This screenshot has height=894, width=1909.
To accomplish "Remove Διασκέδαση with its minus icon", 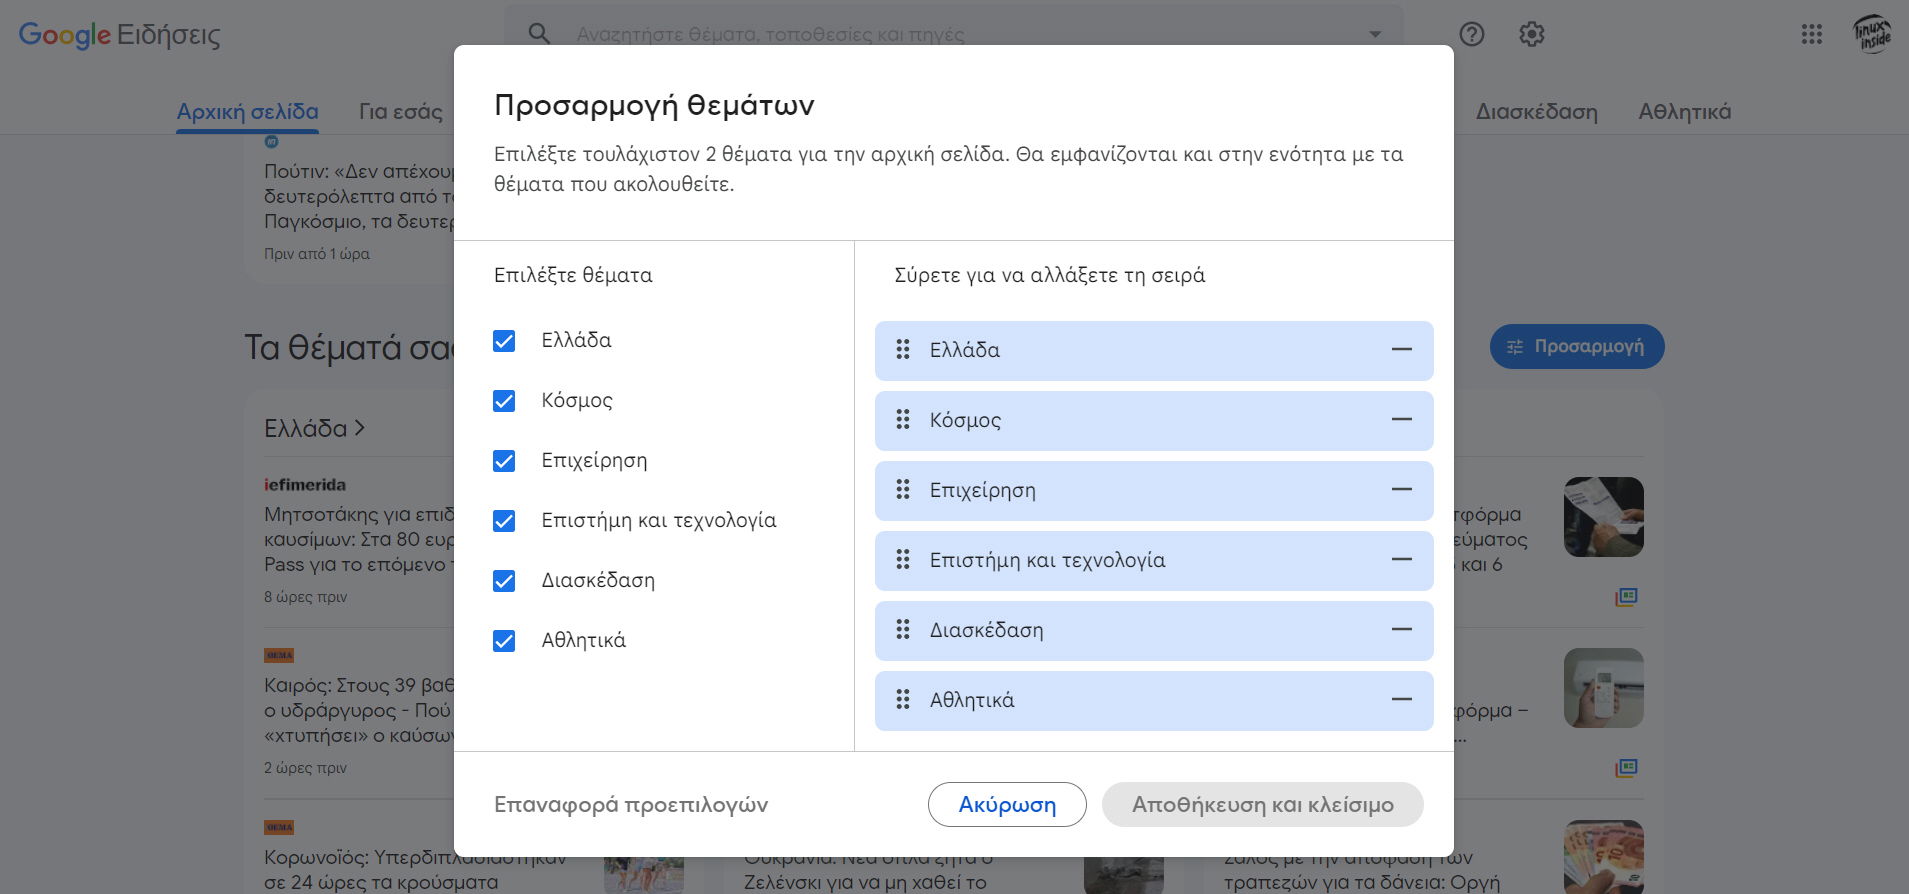I will [1402, 629].
